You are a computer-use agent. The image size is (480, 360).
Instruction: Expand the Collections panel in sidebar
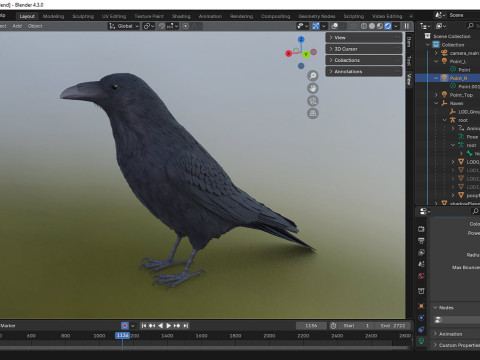pyautogui.click(x=364, y=60)
